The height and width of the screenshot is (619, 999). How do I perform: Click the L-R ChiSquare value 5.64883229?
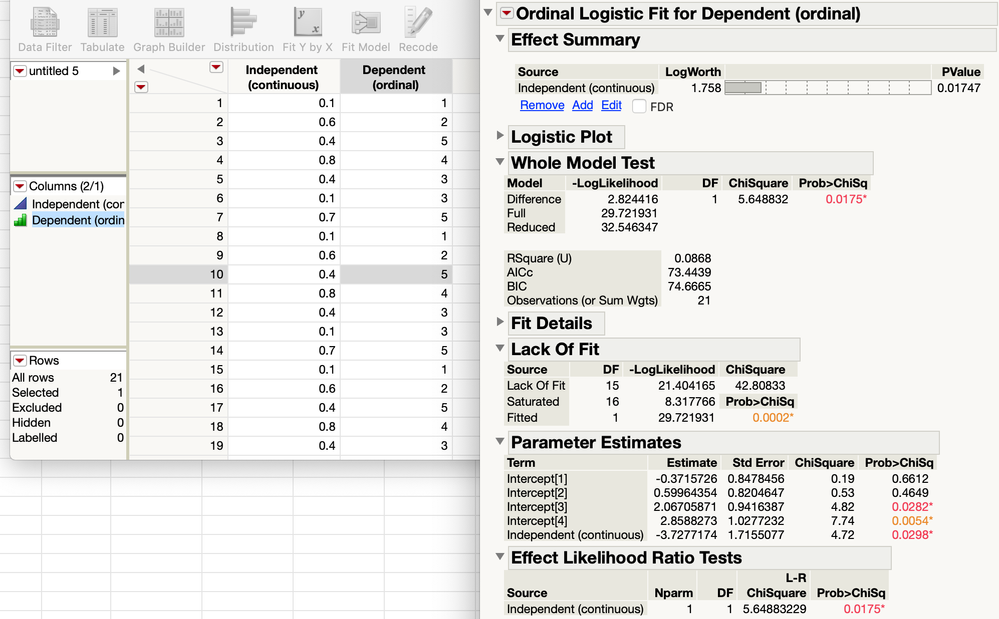click(774, 609)
